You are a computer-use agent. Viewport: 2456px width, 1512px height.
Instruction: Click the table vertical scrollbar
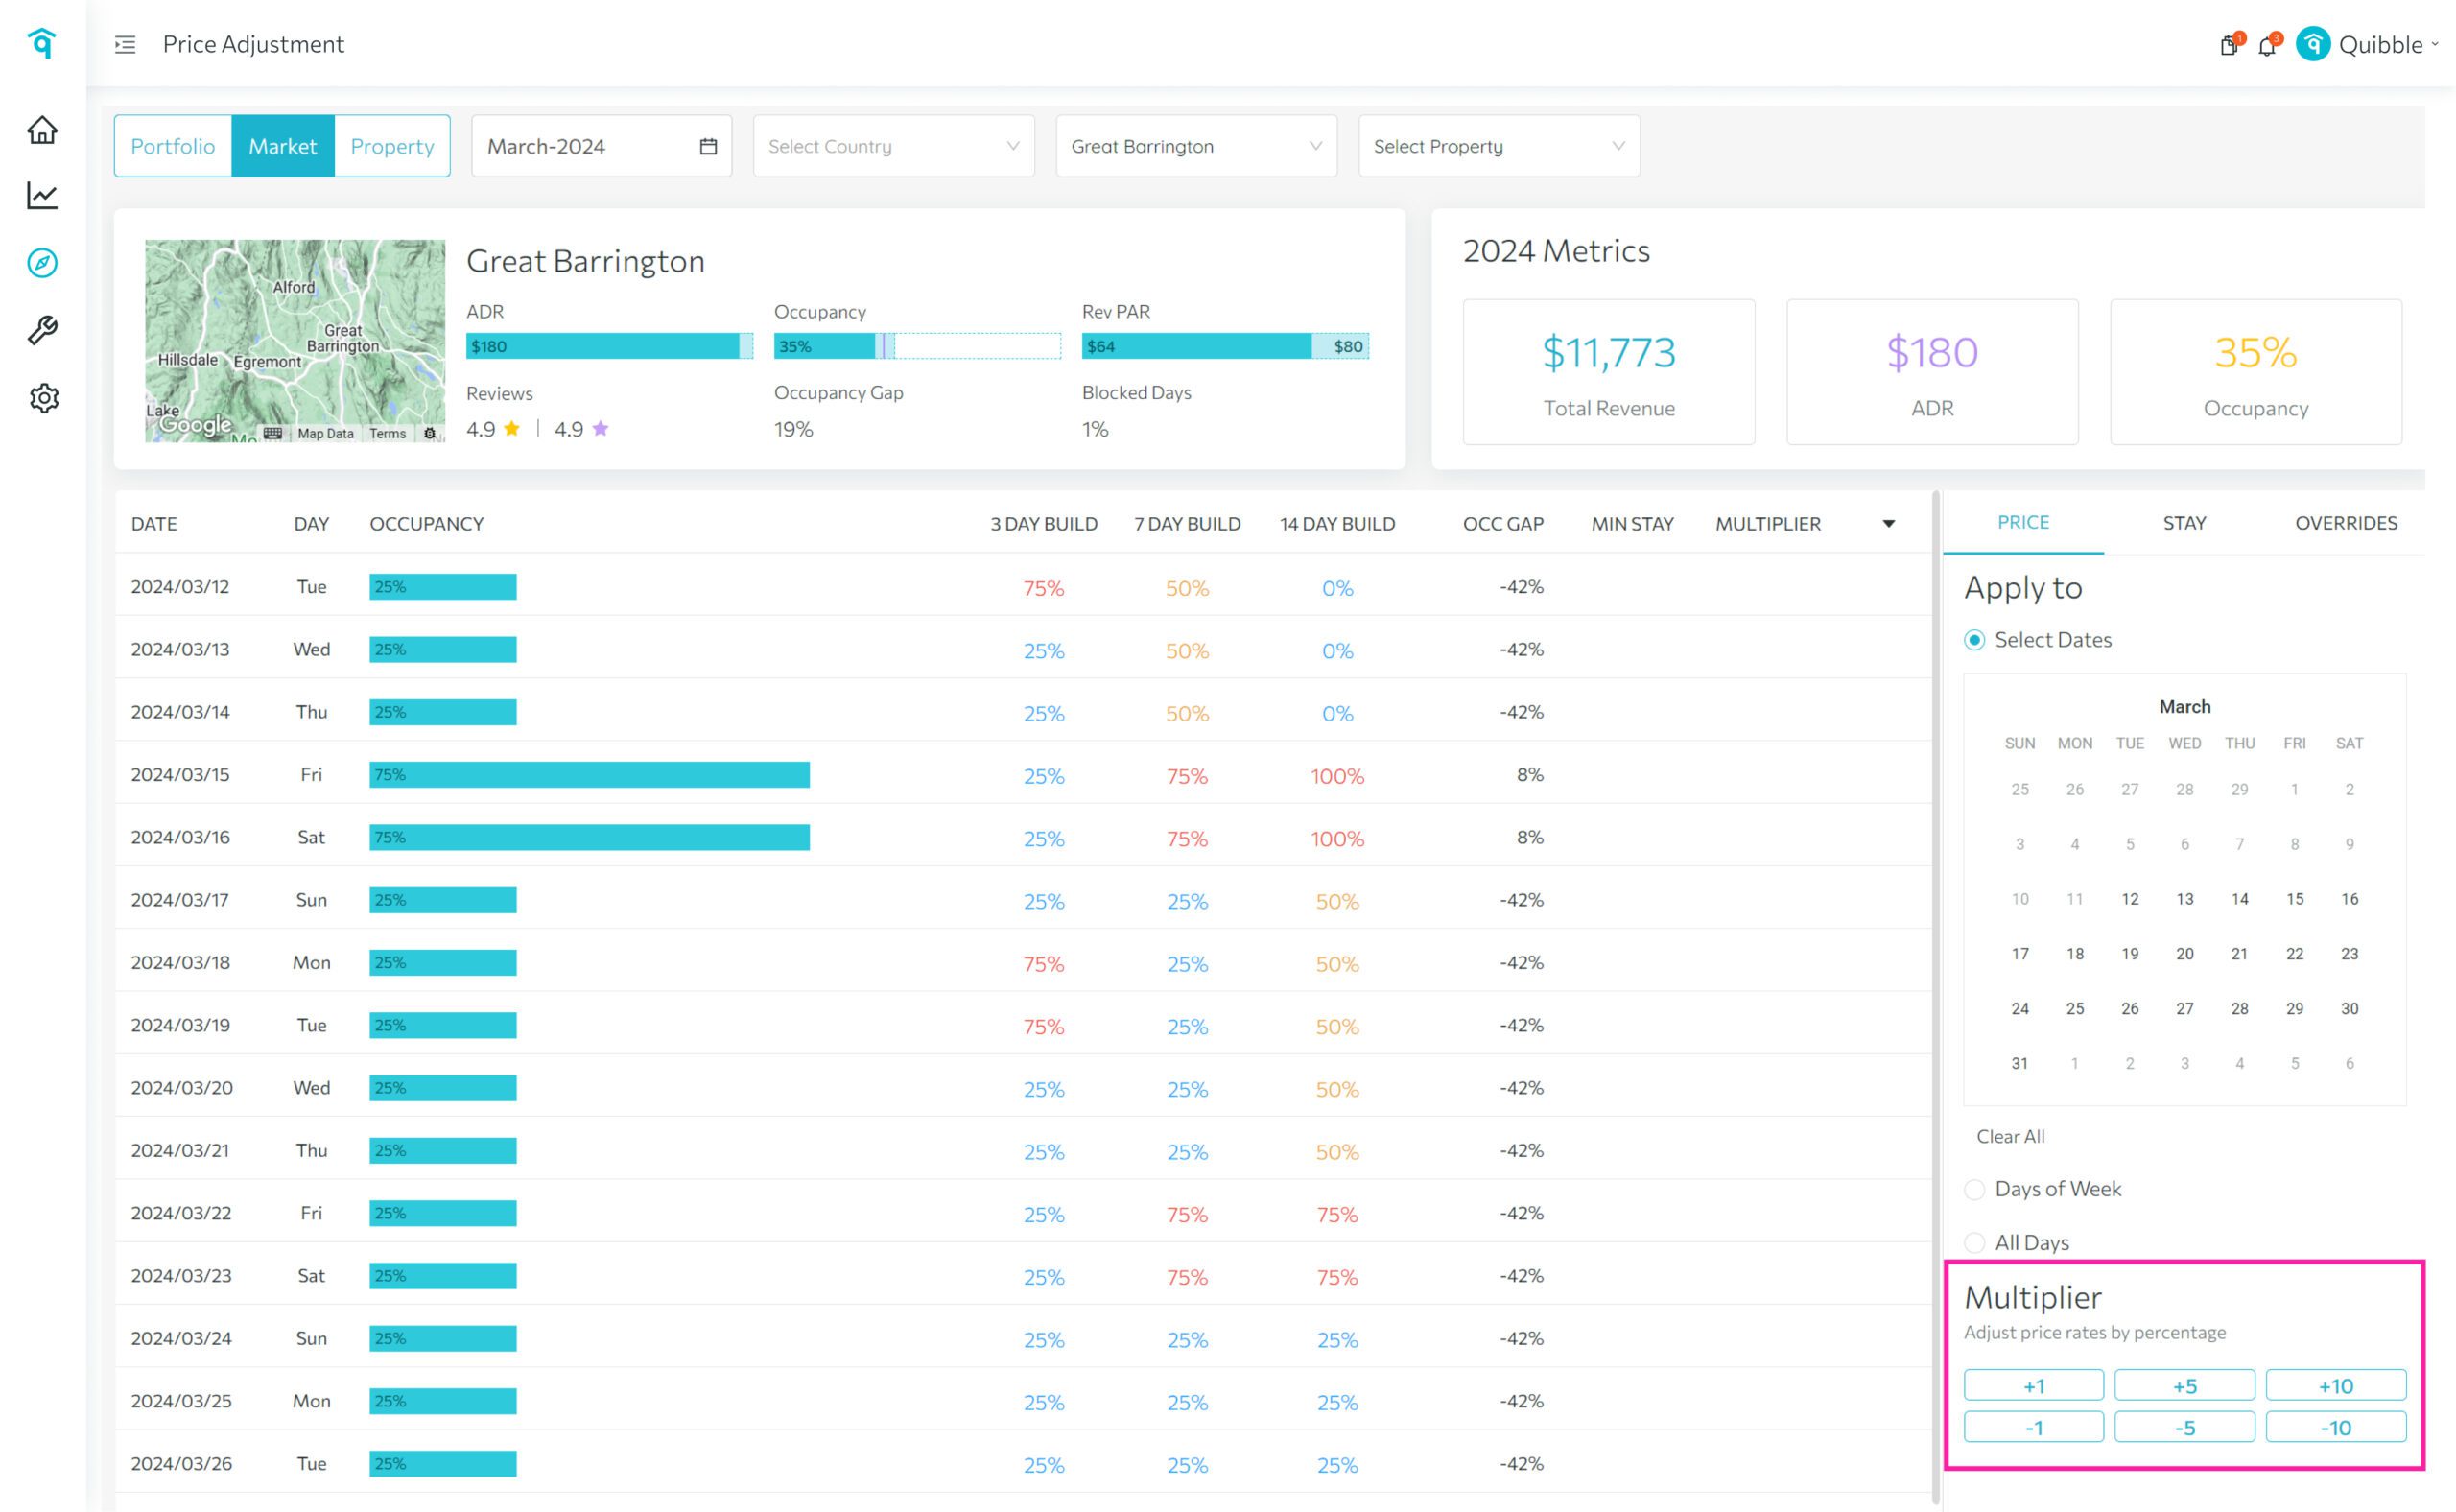coord(1936,997)
